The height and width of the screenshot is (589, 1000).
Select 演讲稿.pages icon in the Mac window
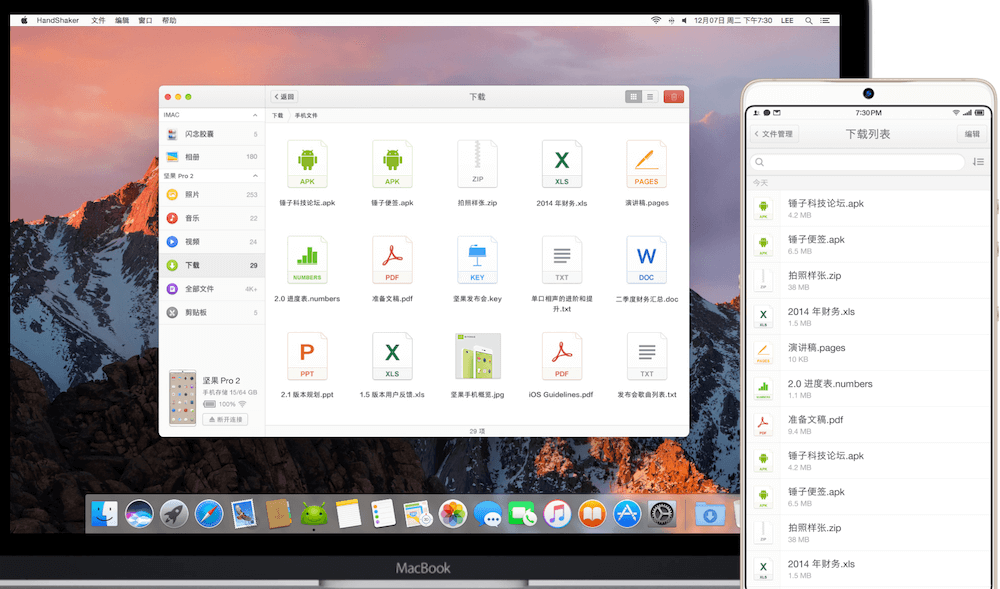tap(647, 164)
